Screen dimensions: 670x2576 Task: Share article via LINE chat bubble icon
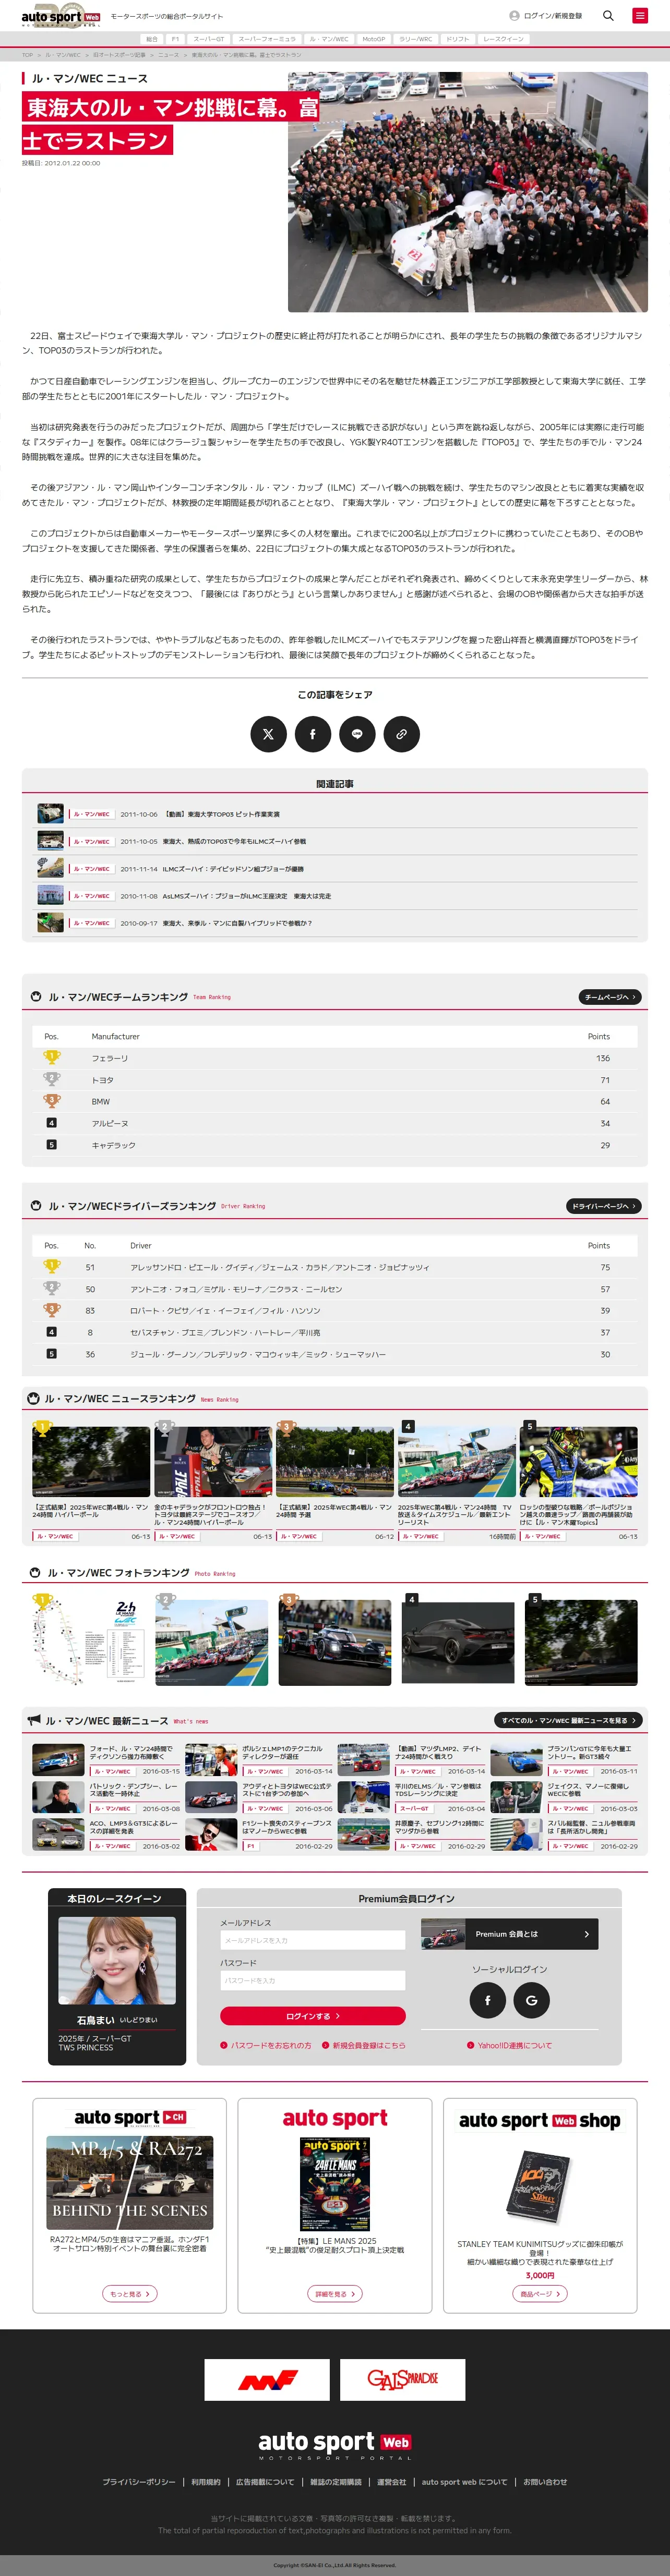(x=357, y=734)
